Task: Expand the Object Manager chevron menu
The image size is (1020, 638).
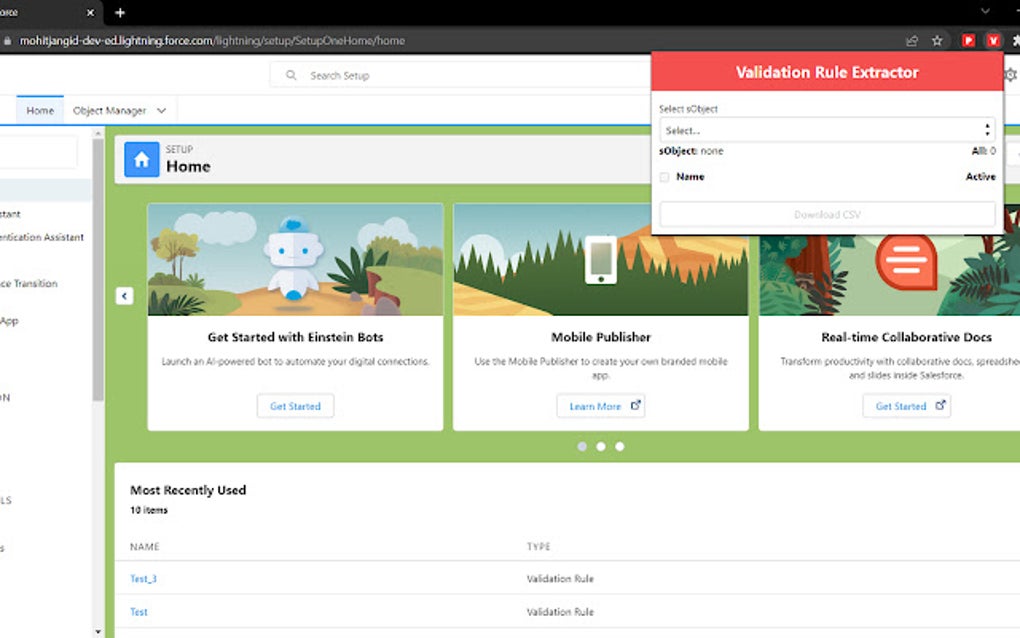Action: click(x=161, y=111)
